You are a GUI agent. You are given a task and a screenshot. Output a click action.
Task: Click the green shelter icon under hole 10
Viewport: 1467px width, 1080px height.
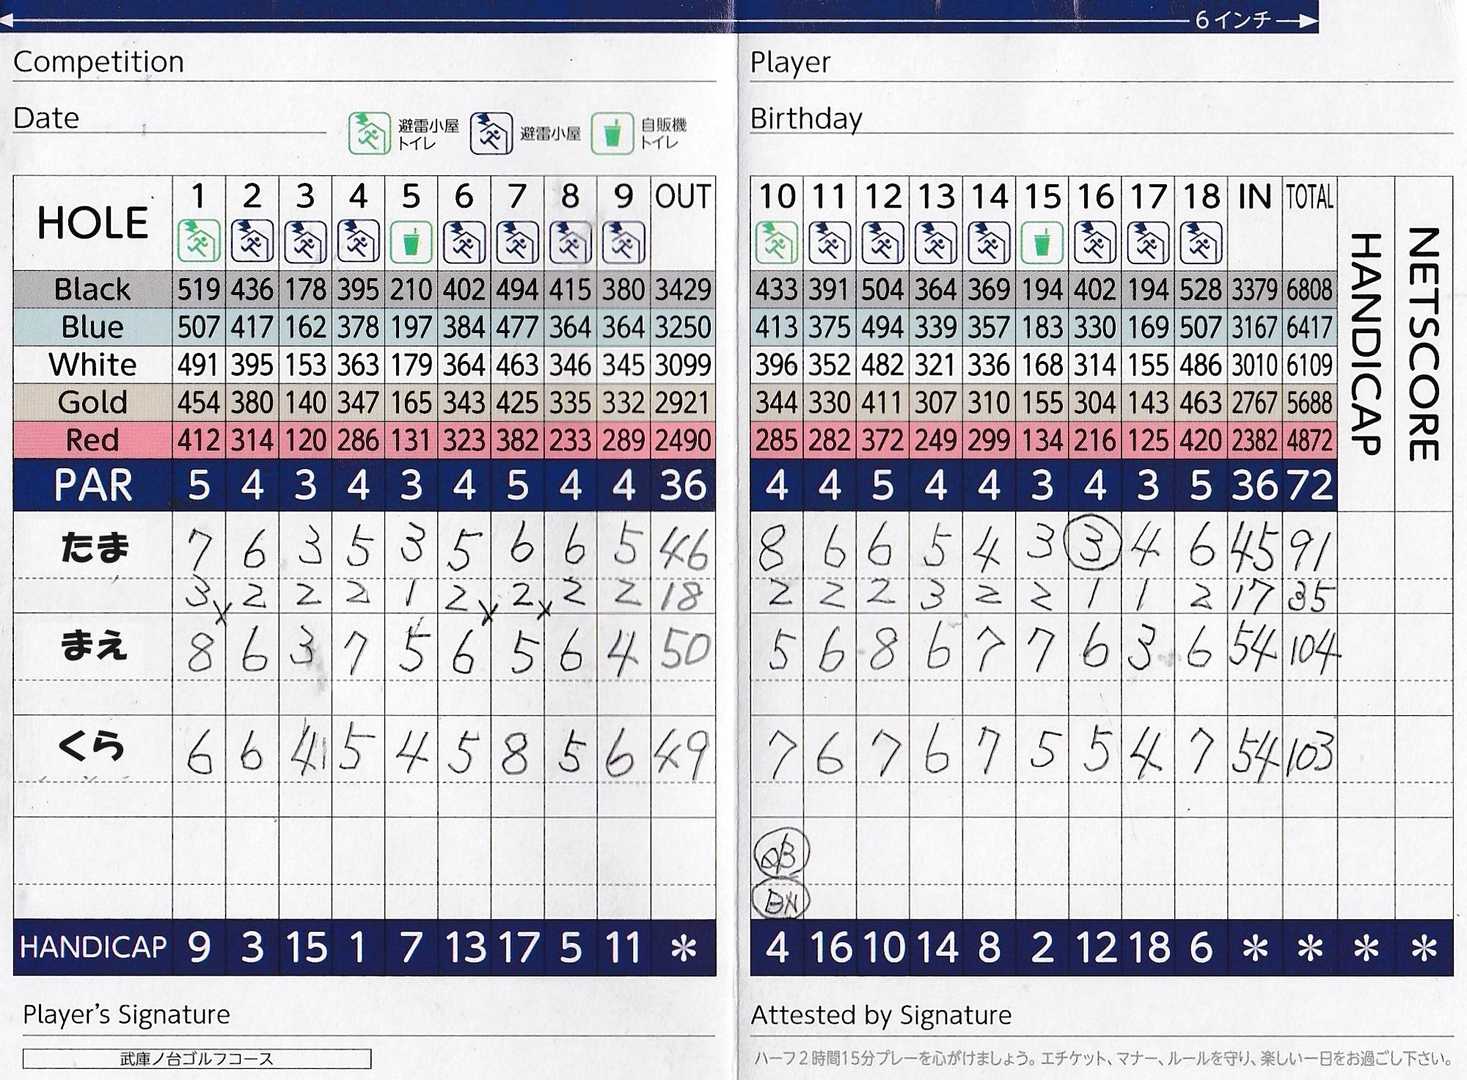[x=776, y=242]
